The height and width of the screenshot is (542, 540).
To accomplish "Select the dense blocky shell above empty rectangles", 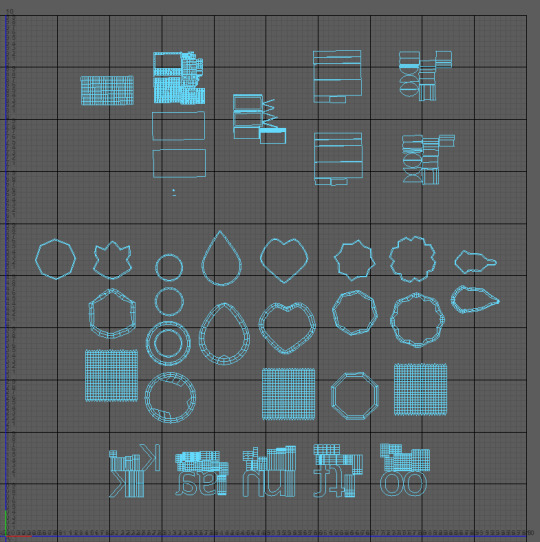I will pos(179,78).
